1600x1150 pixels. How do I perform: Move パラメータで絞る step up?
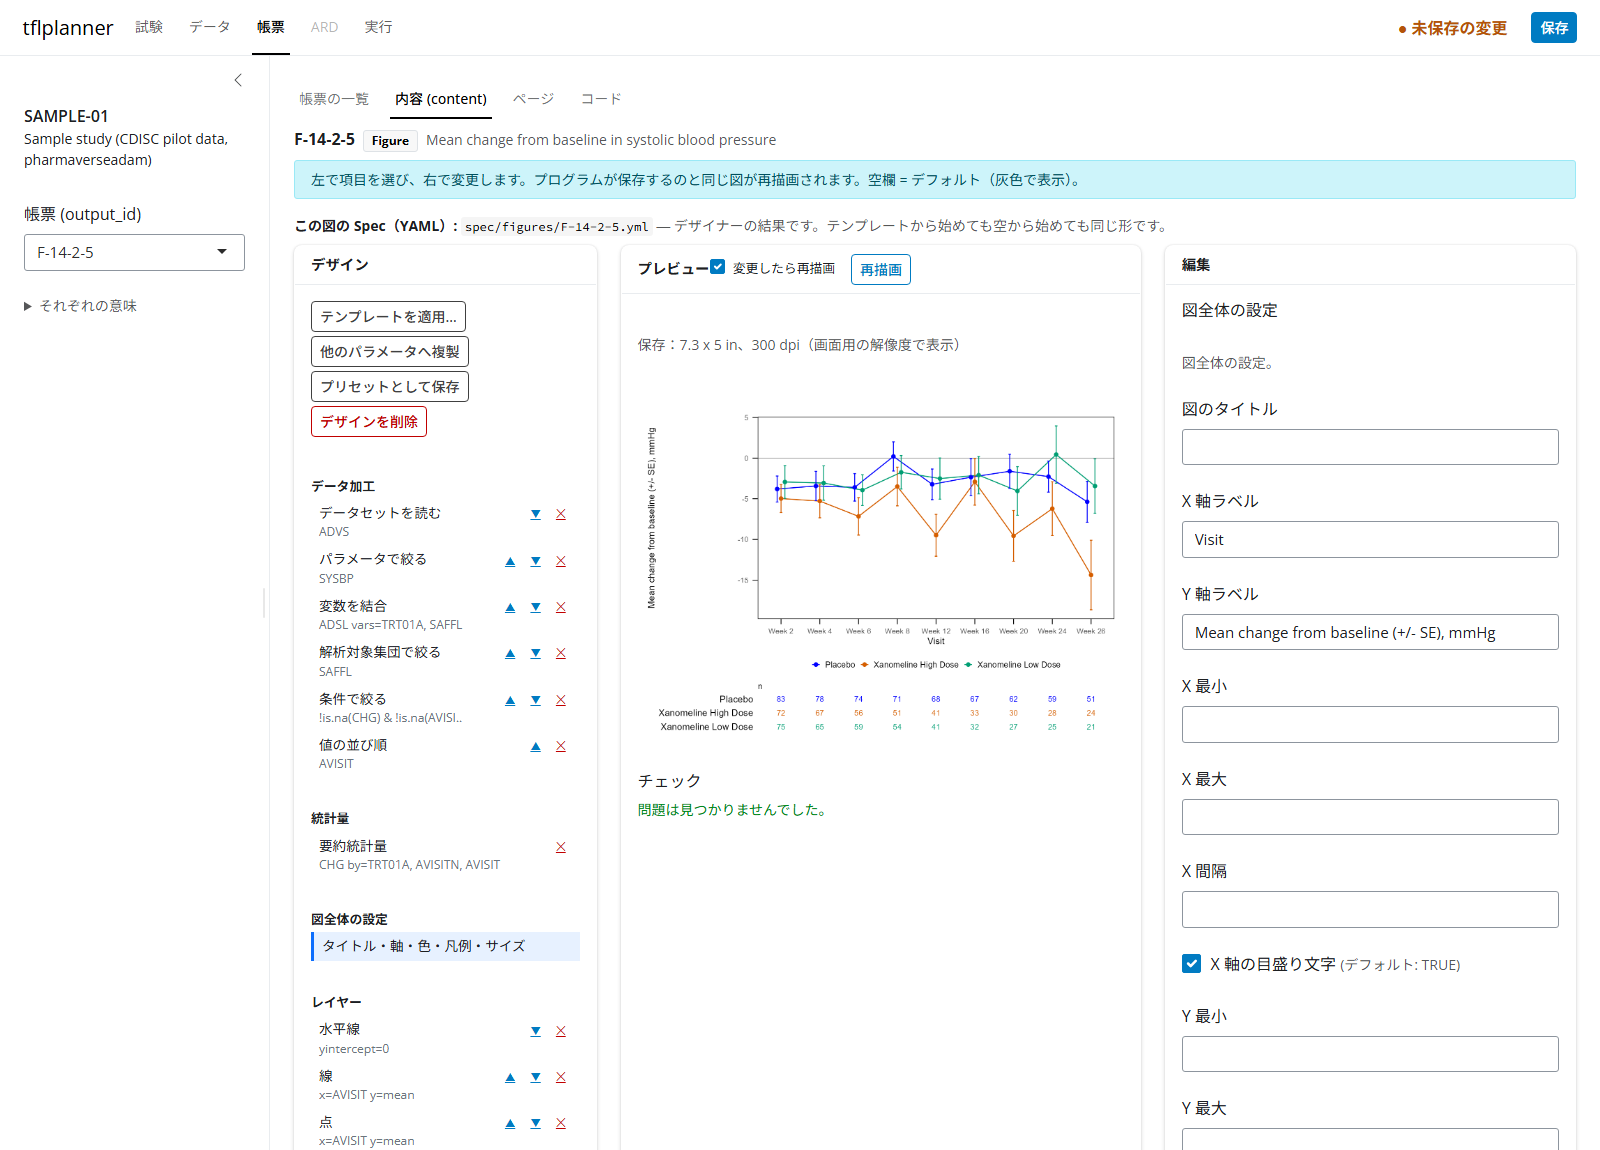tap(510, 561)
